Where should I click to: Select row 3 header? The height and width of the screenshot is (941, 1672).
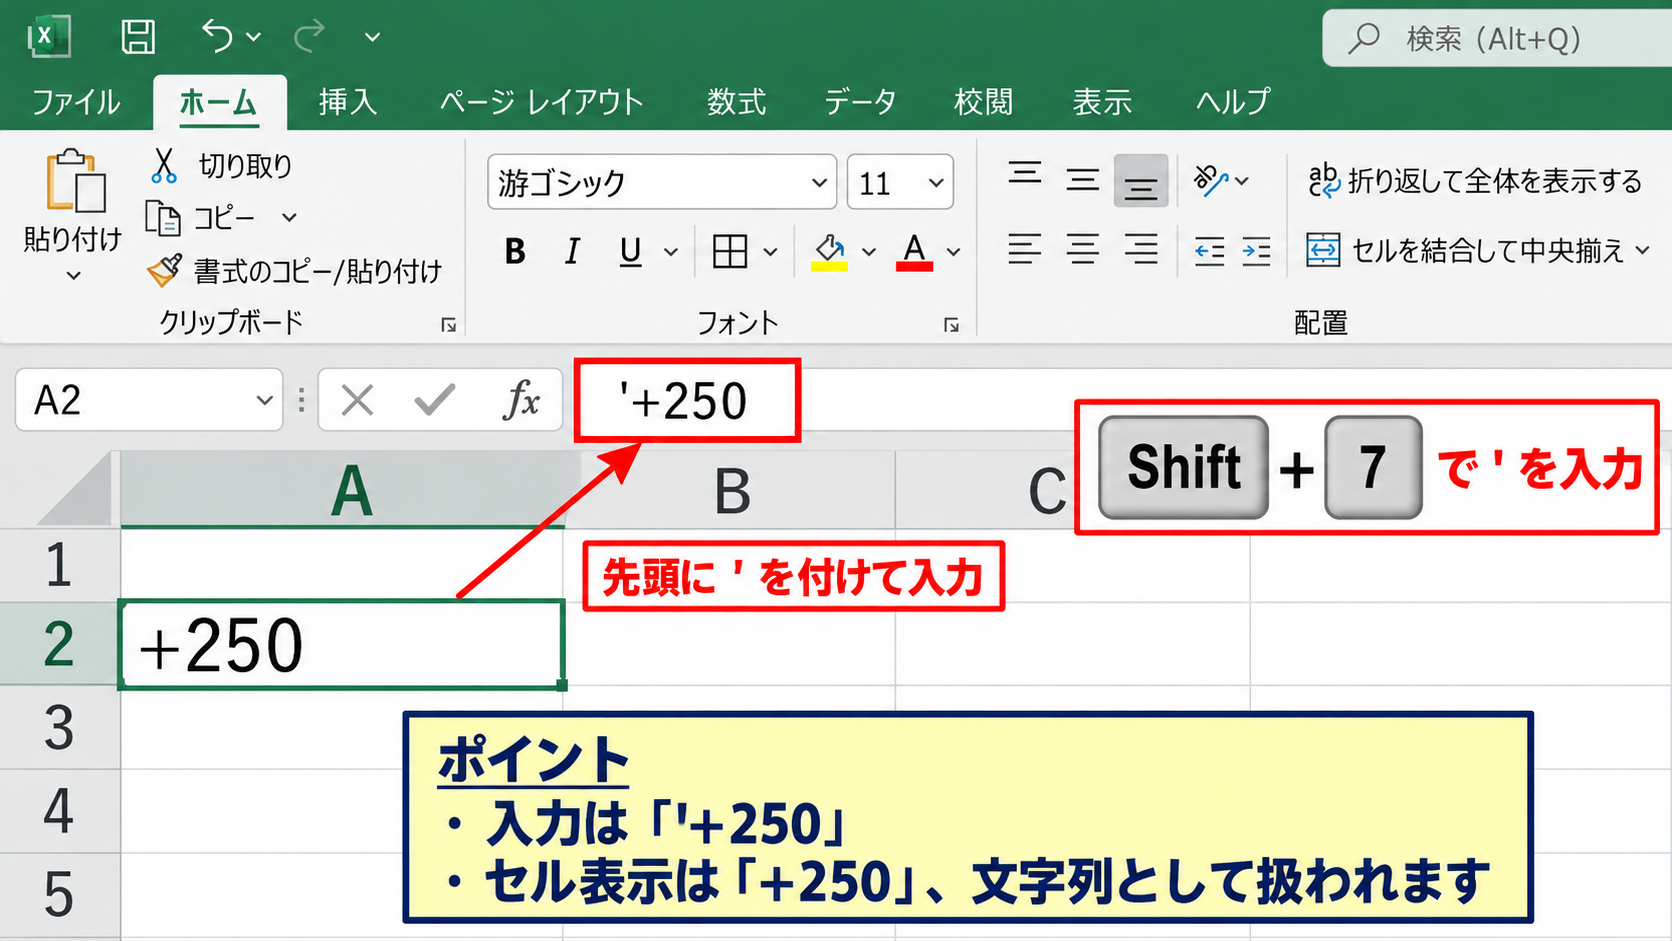point(58,728)
